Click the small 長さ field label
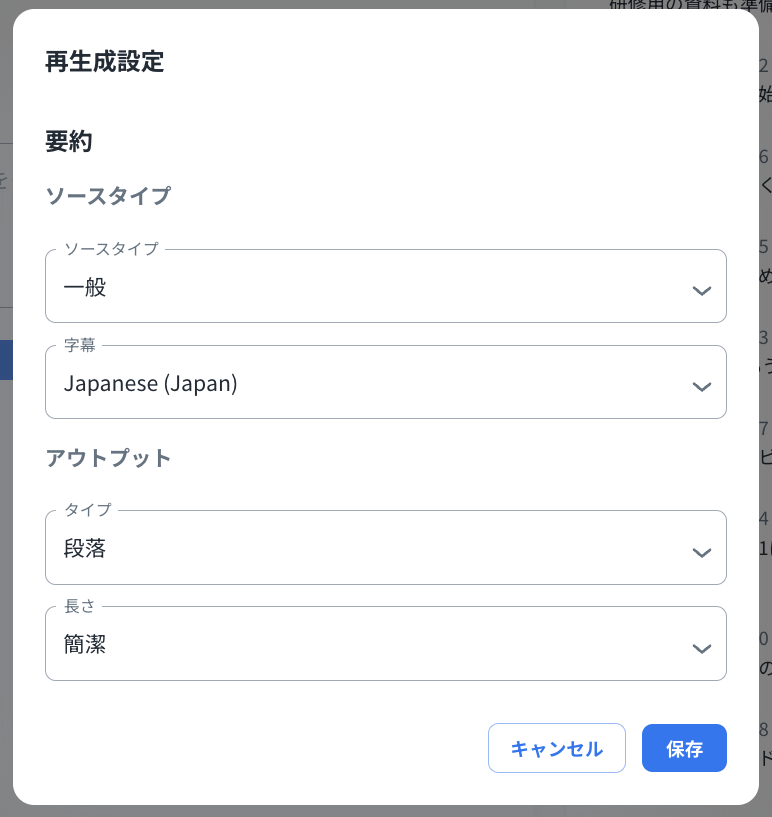The height and width of the screenshot is (817, 772). point(80,606)
